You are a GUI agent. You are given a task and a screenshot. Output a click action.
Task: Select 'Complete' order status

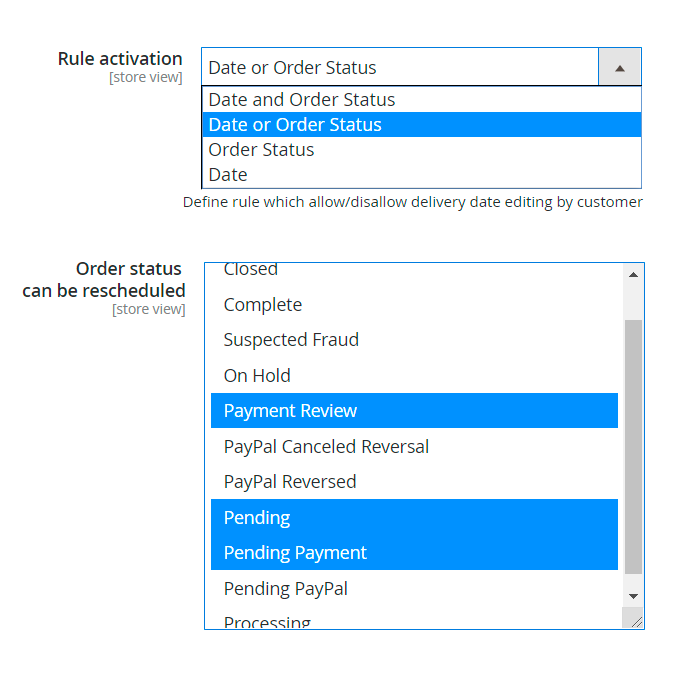tap(263, 305)
